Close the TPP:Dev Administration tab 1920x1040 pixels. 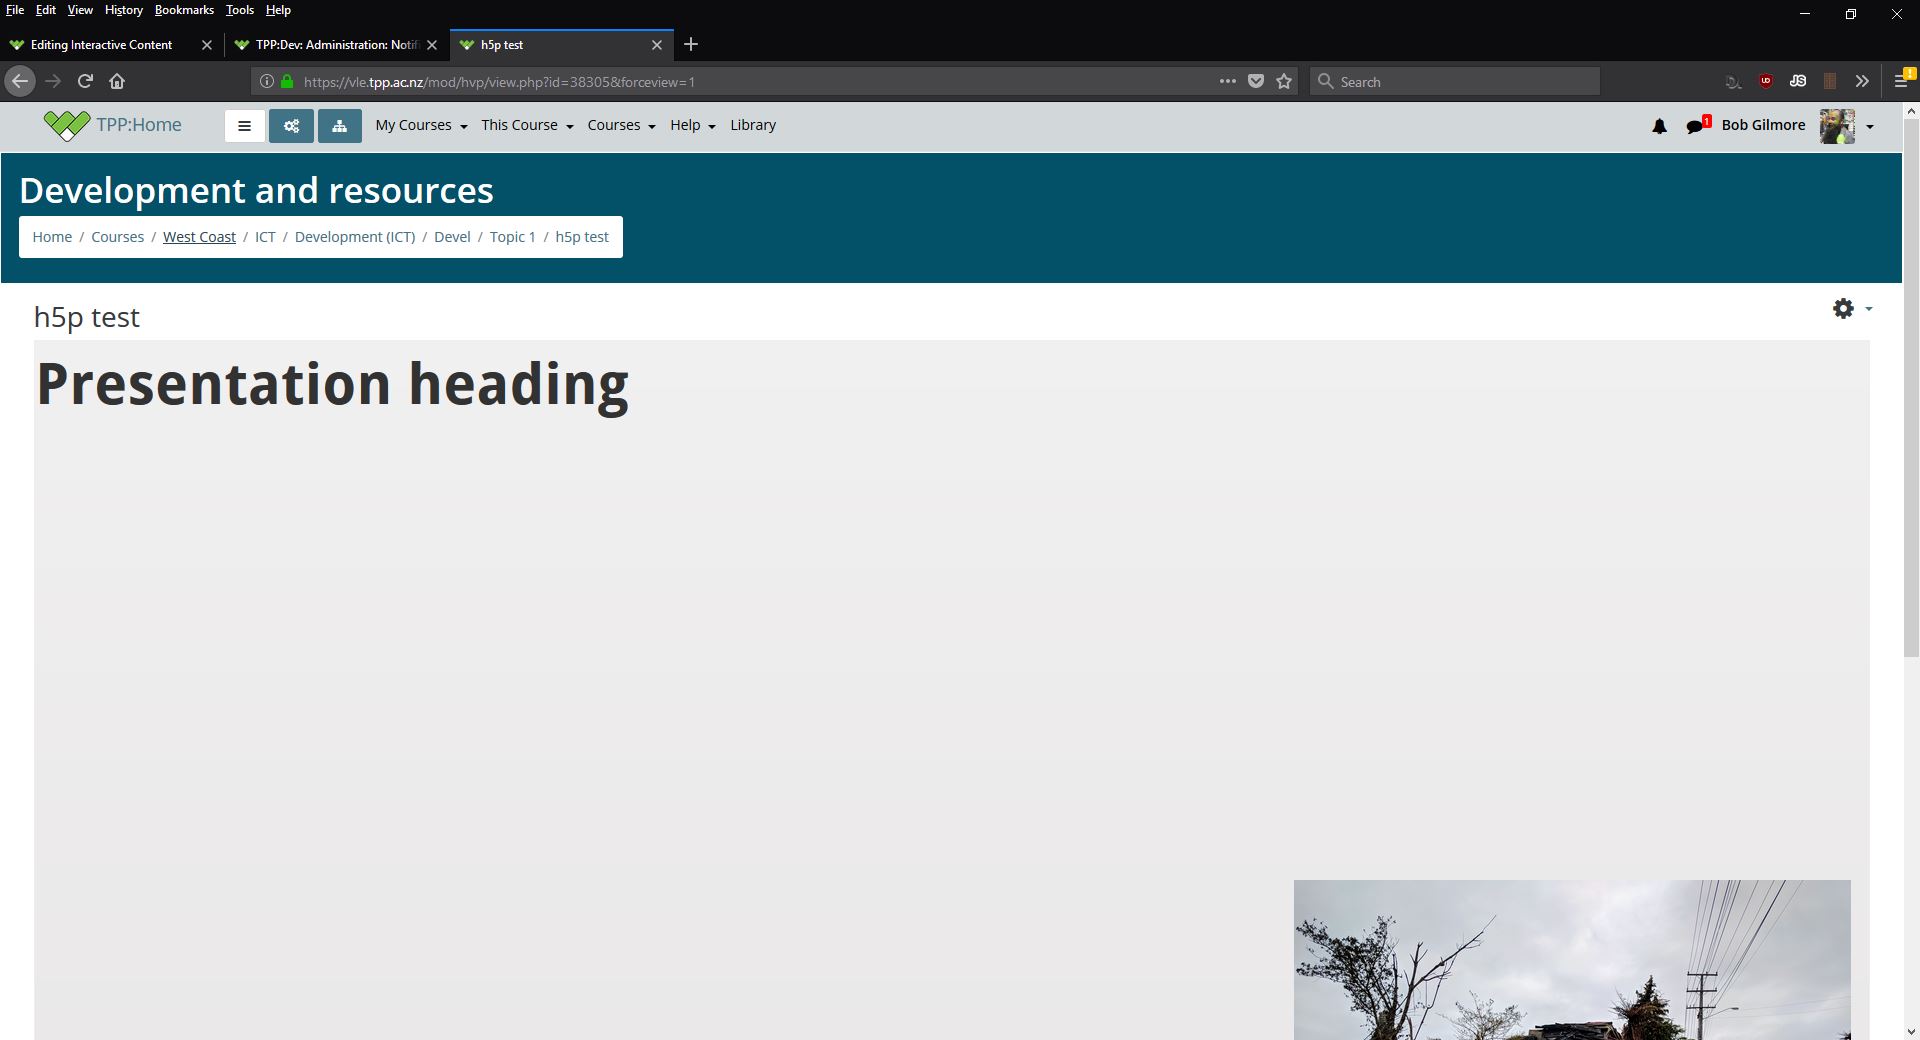pos(432,45)
